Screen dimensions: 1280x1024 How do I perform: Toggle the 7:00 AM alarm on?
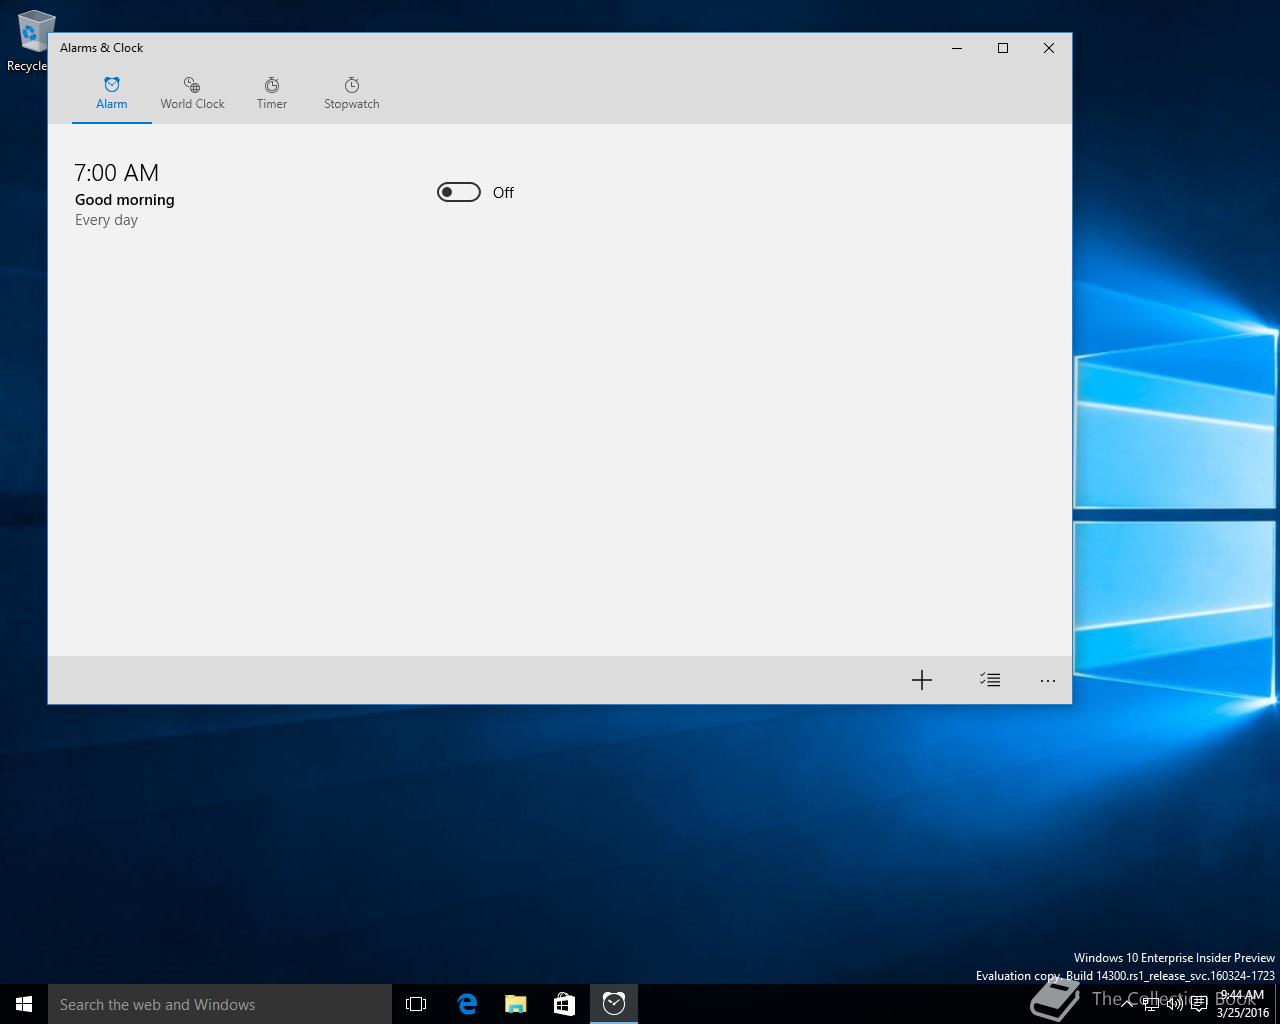click(459, 192)
